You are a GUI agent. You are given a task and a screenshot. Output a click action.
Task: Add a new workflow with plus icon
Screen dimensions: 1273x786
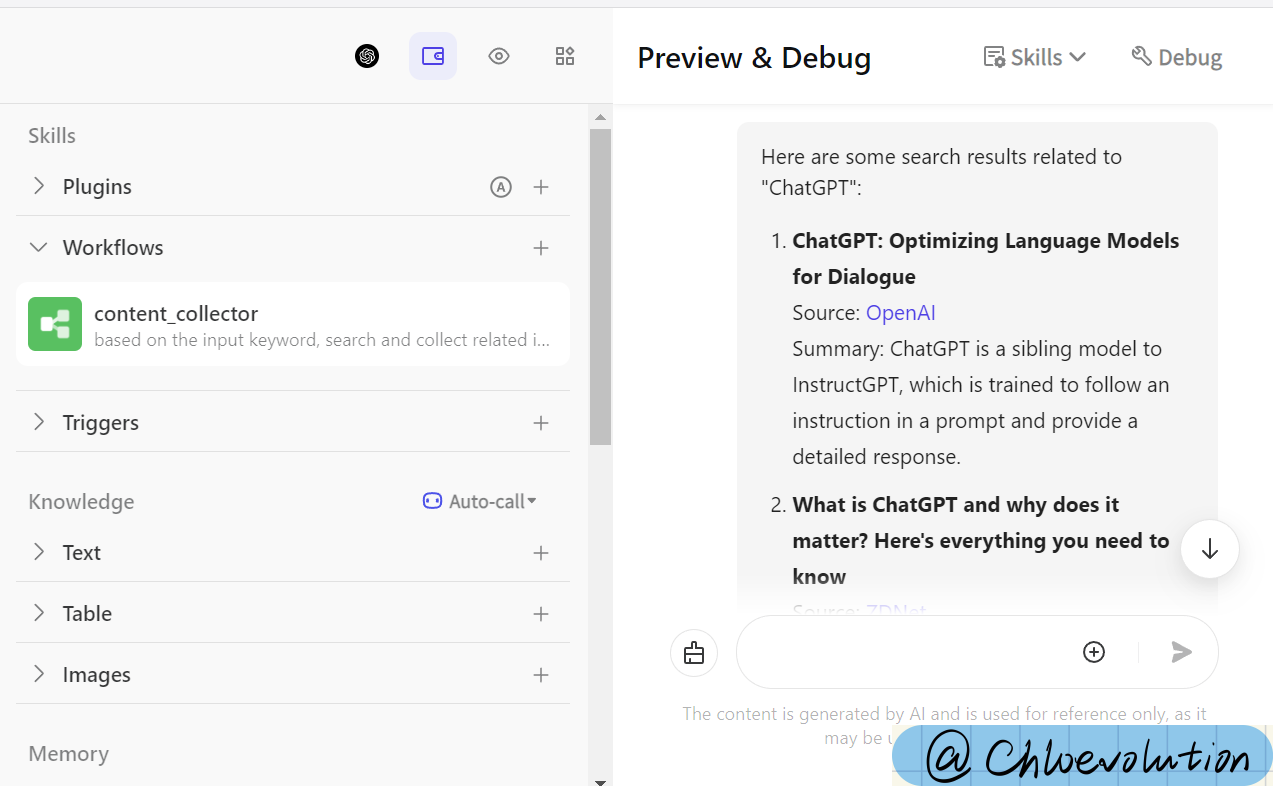point(541,247)
